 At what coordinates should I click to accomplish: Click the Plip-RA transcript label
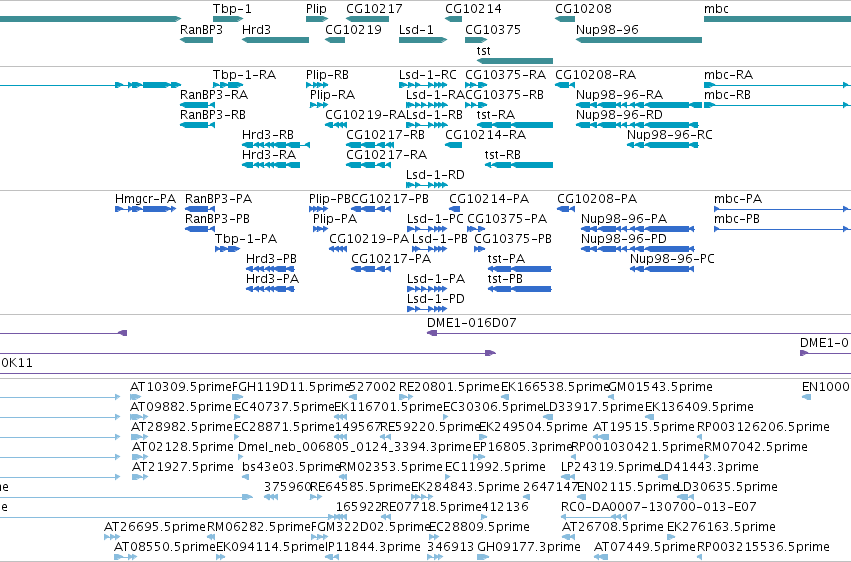coord(332,94)
